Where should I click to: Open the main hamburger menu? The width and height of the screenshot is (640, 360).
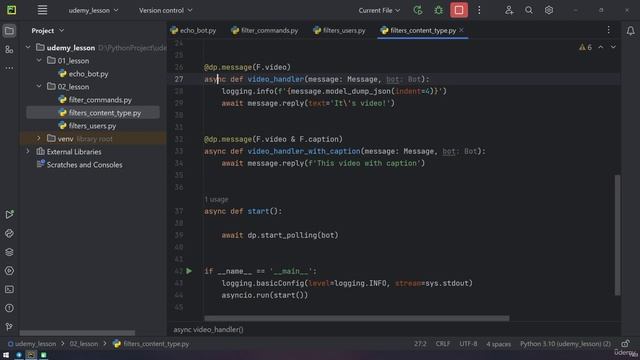(x=42, y=10)
